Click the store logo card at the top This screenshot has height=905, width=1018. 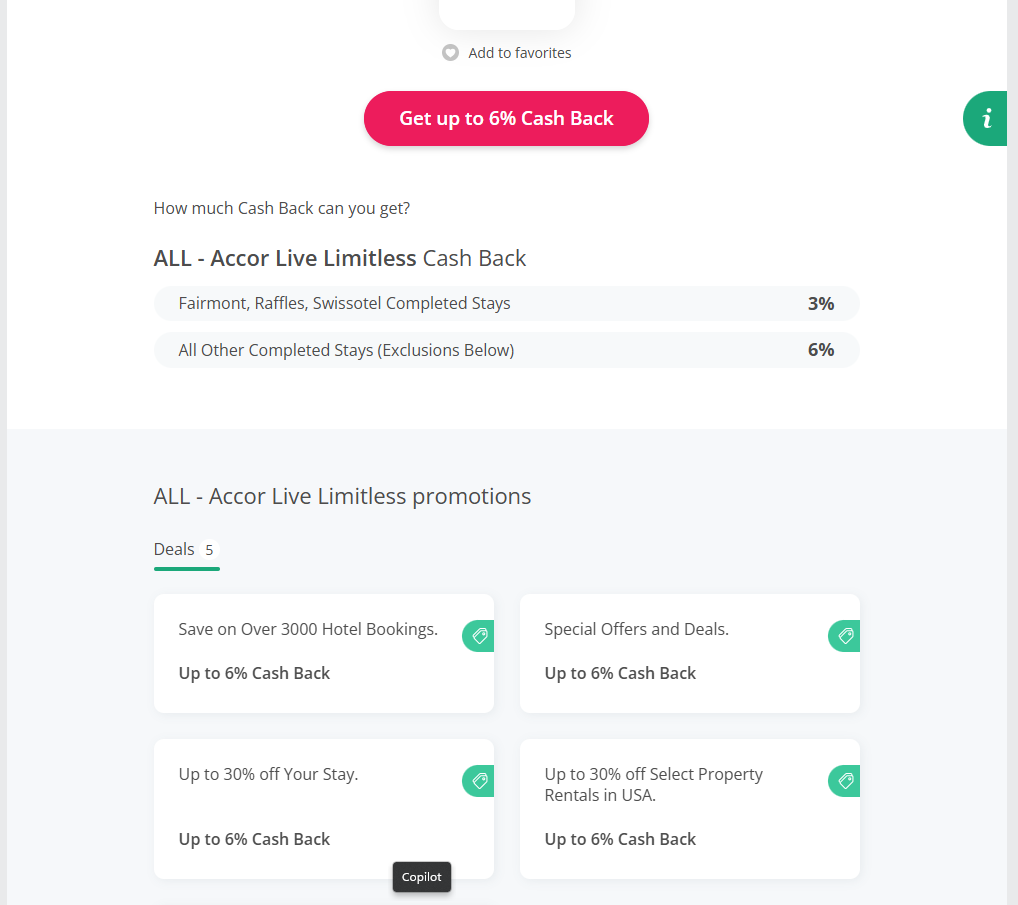[506, 12]
